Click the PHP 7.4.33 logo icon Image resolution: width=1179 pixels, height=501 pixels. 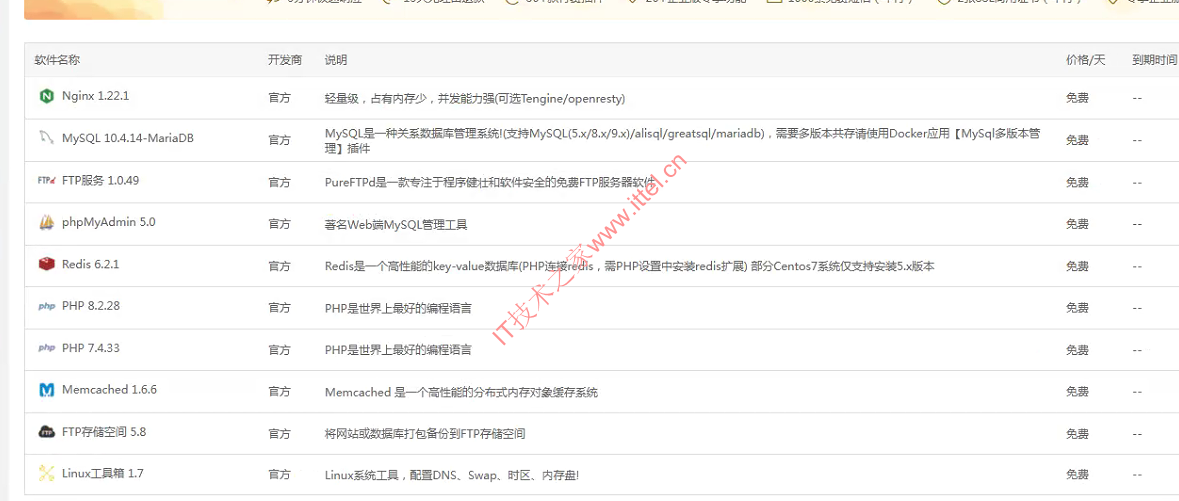47,348
